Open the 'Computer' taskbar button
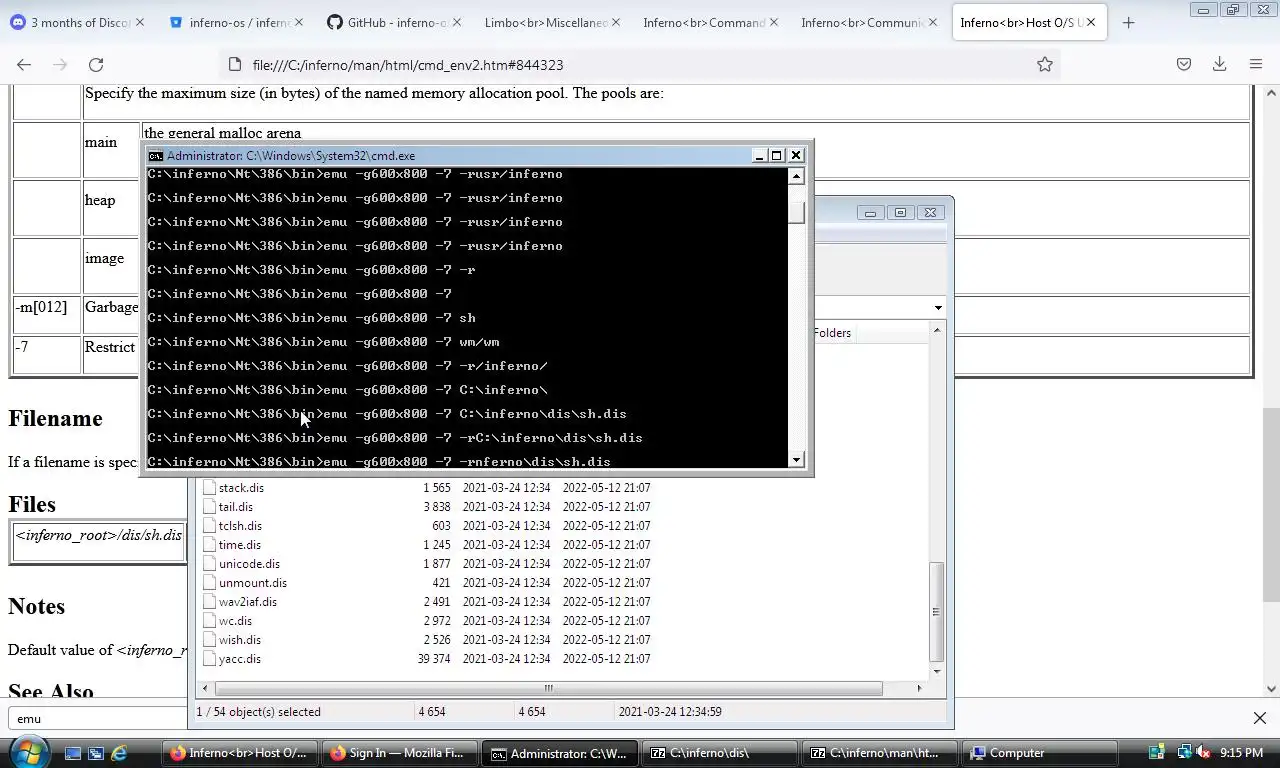Screen dimensions: 1280x768 pos(1039,753)
